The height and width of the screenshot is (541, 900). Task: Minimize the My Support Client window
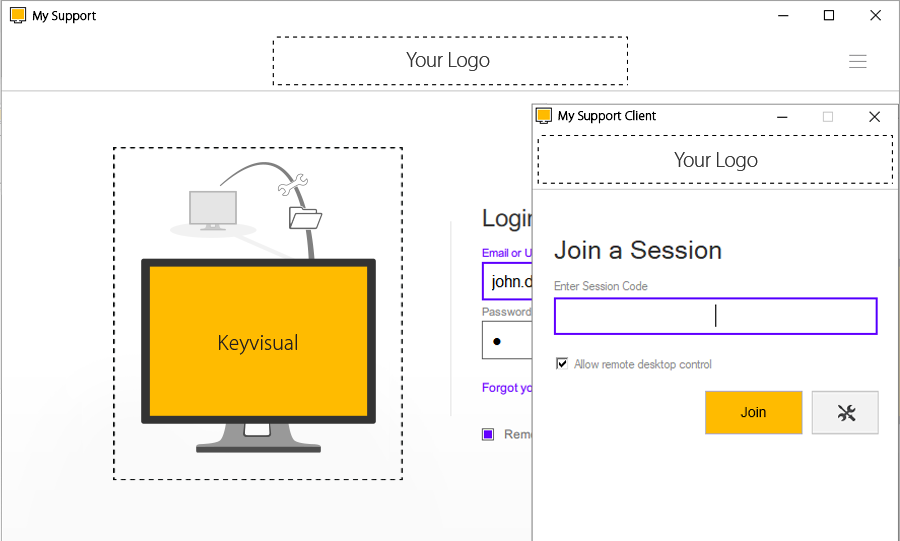pos(782,116)
